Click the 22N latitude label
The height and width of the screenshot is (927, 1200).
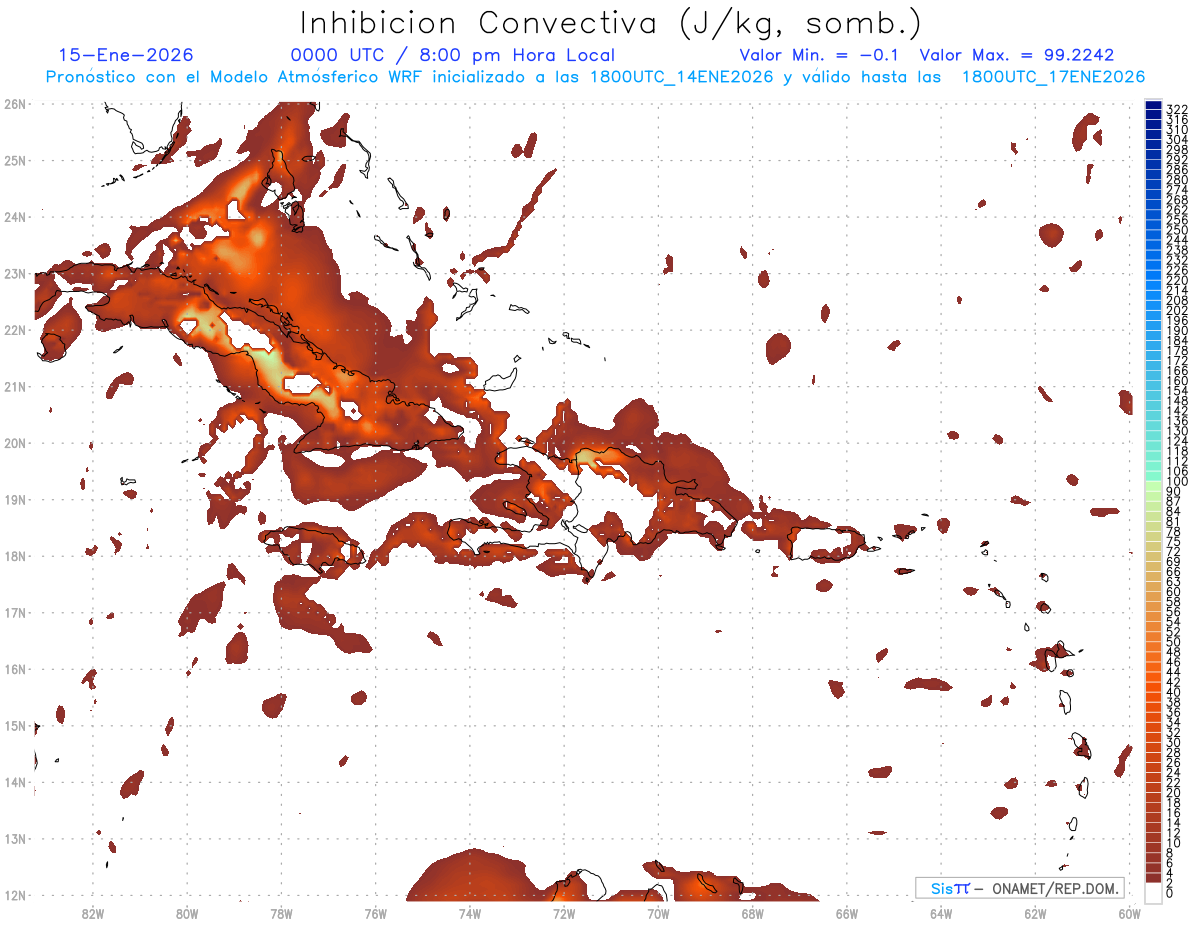pyautogui.click(x=14, y=329)
